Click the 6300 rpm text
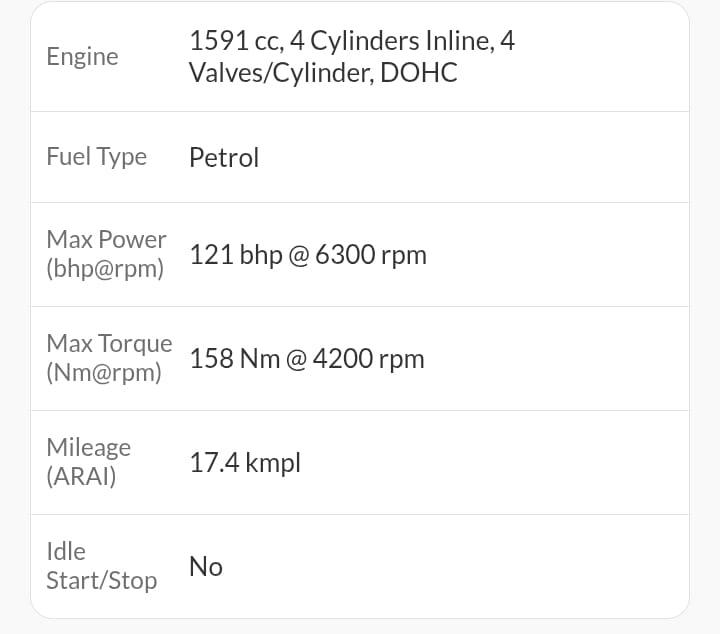This screenshot has height=634, width=720. point(371,255)
